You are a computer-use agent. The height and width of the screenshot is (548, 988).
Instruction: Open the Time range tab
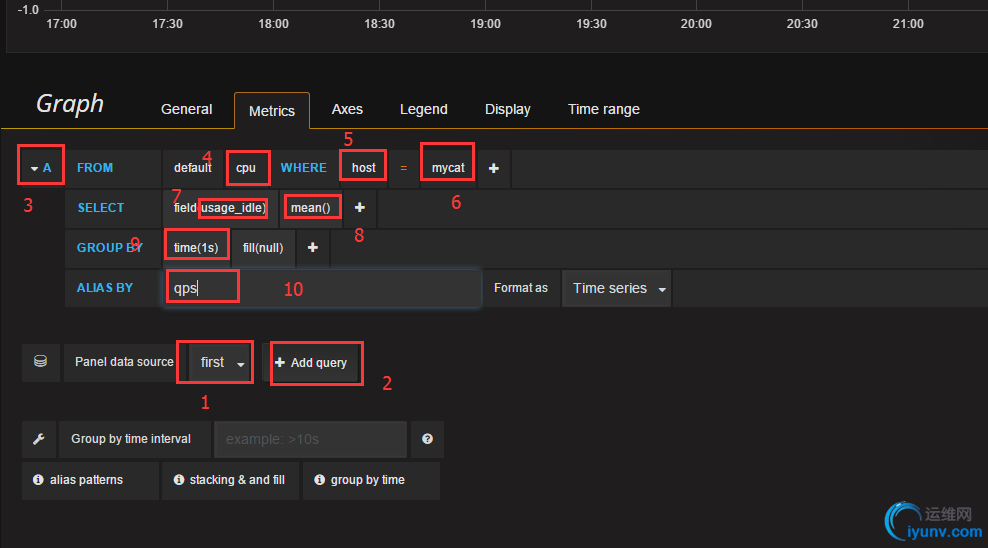604,109
